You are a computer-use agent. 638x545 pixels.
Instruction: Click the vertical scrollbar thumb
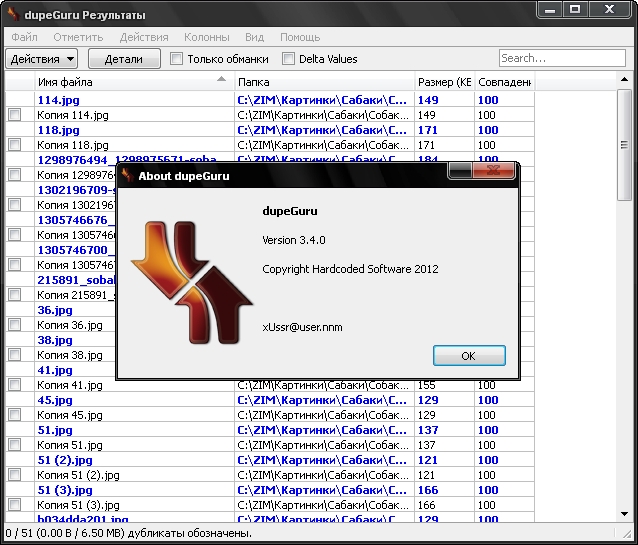[x=624, y=144]
